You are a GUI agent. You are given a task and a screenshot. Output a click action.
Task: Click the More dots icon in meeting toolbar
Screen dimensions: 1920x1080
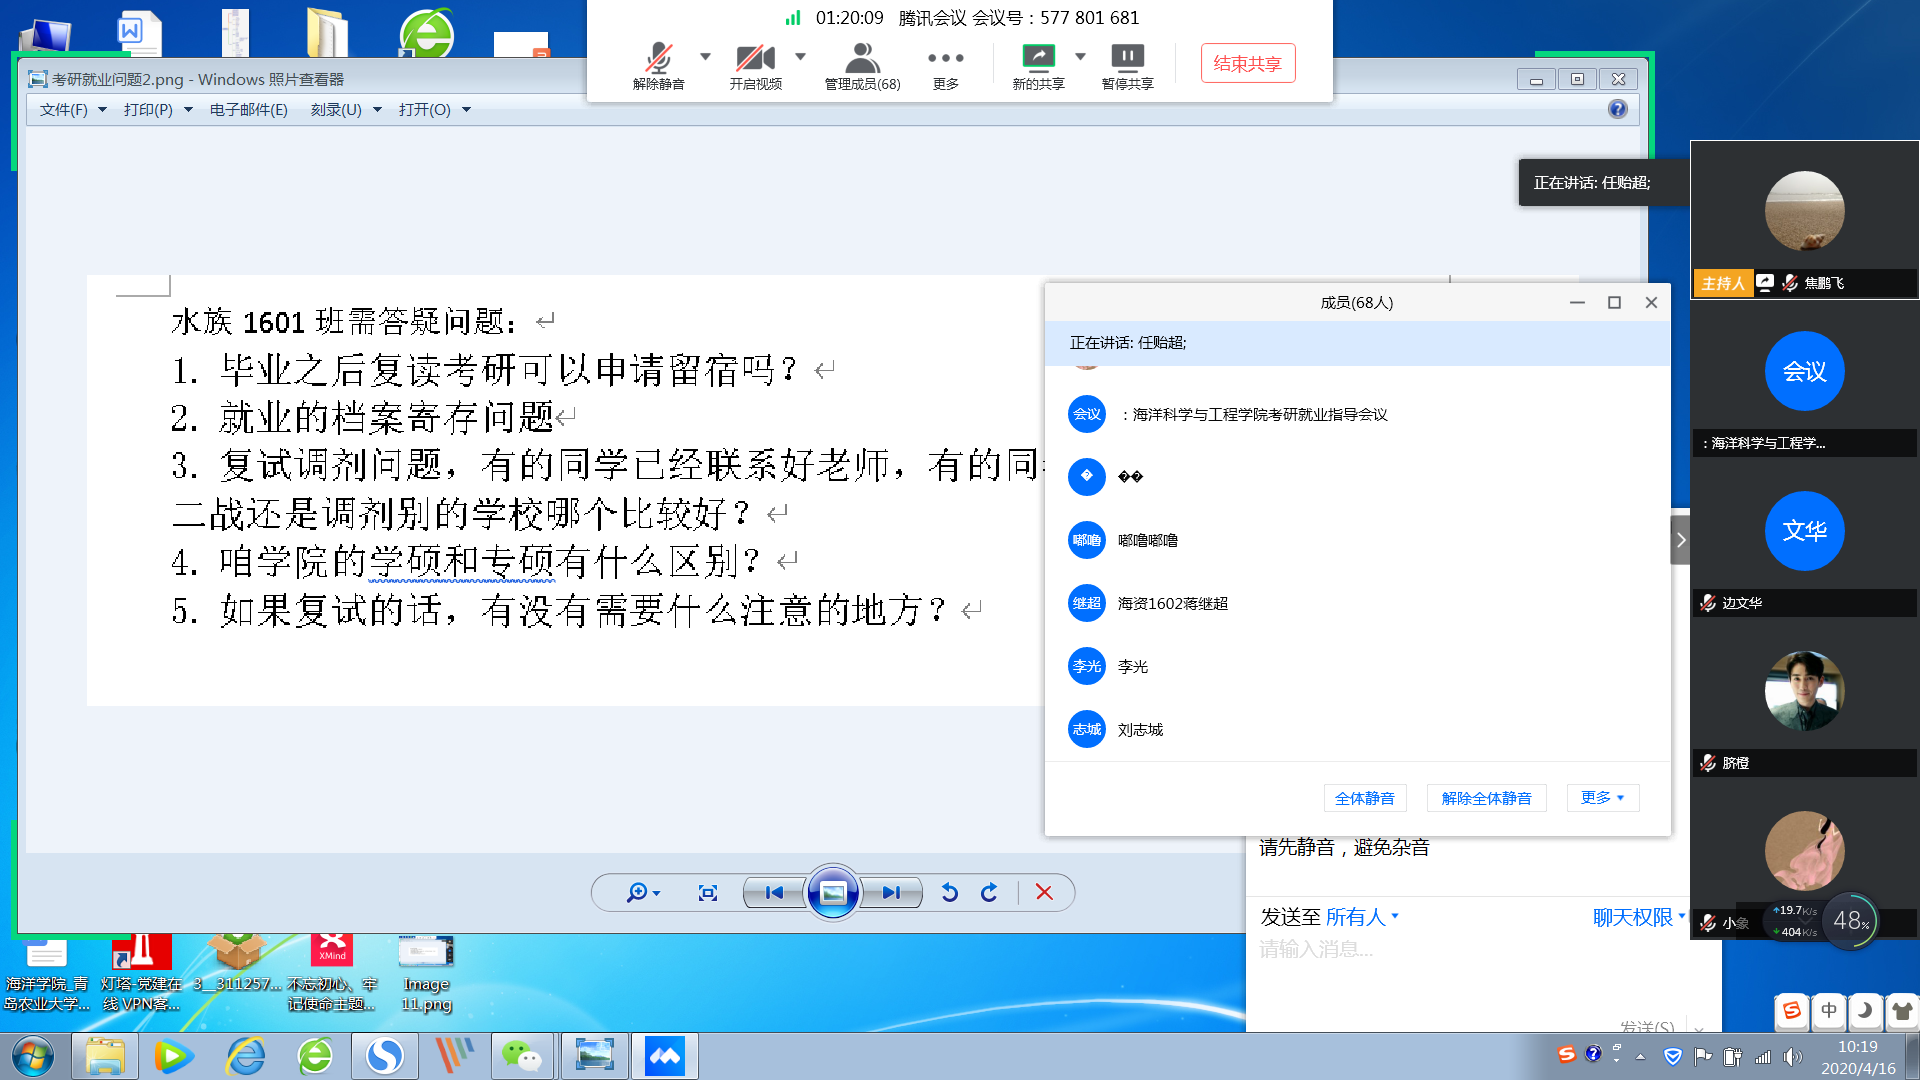pos(945,60)
